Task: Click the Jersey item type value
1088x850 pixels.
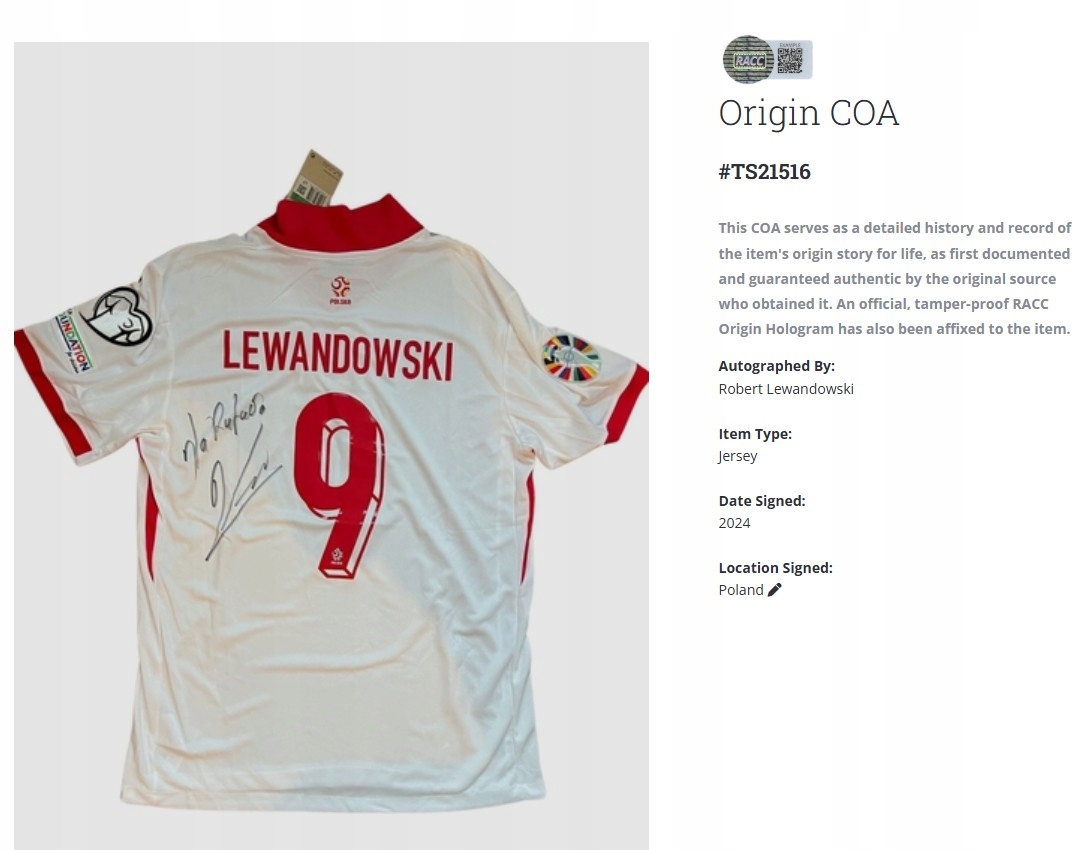Action: pyautogui.click(x=738, y=456)
